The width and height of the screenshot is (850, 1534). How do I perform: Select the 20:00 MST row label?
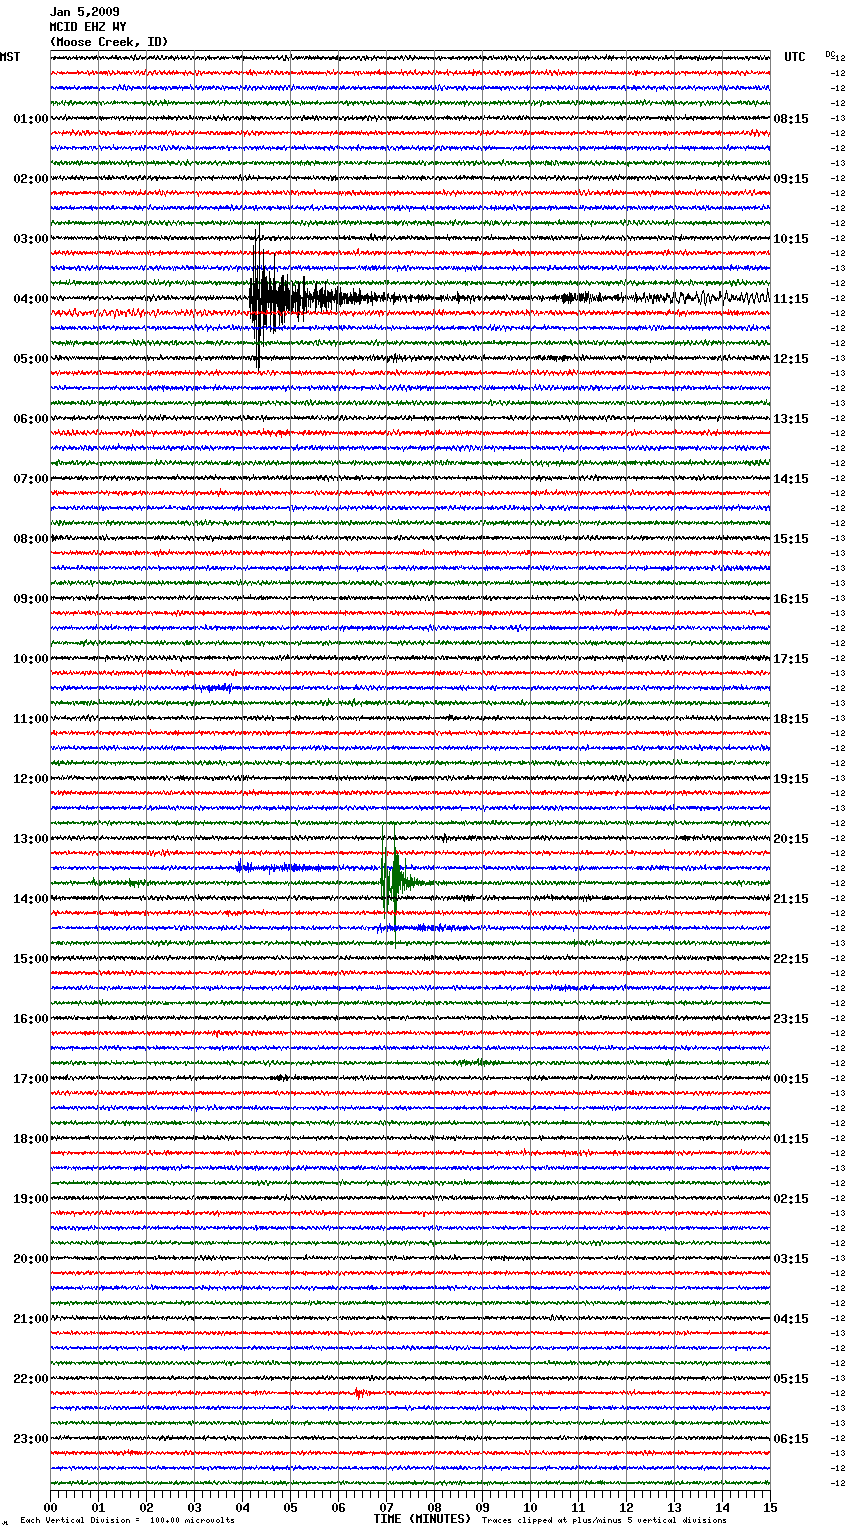(x=31, y=1259)
